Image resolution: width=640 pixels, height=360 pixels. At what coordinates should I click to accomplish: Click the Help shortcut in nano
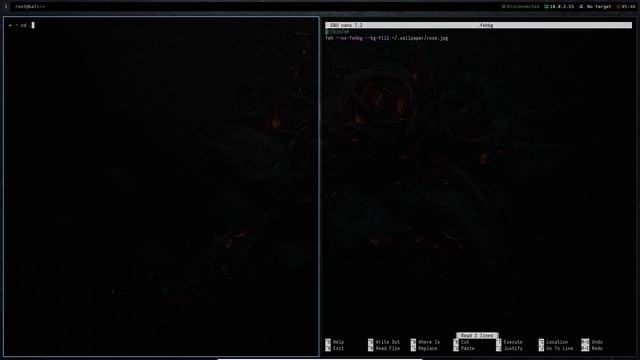[335, 342]
